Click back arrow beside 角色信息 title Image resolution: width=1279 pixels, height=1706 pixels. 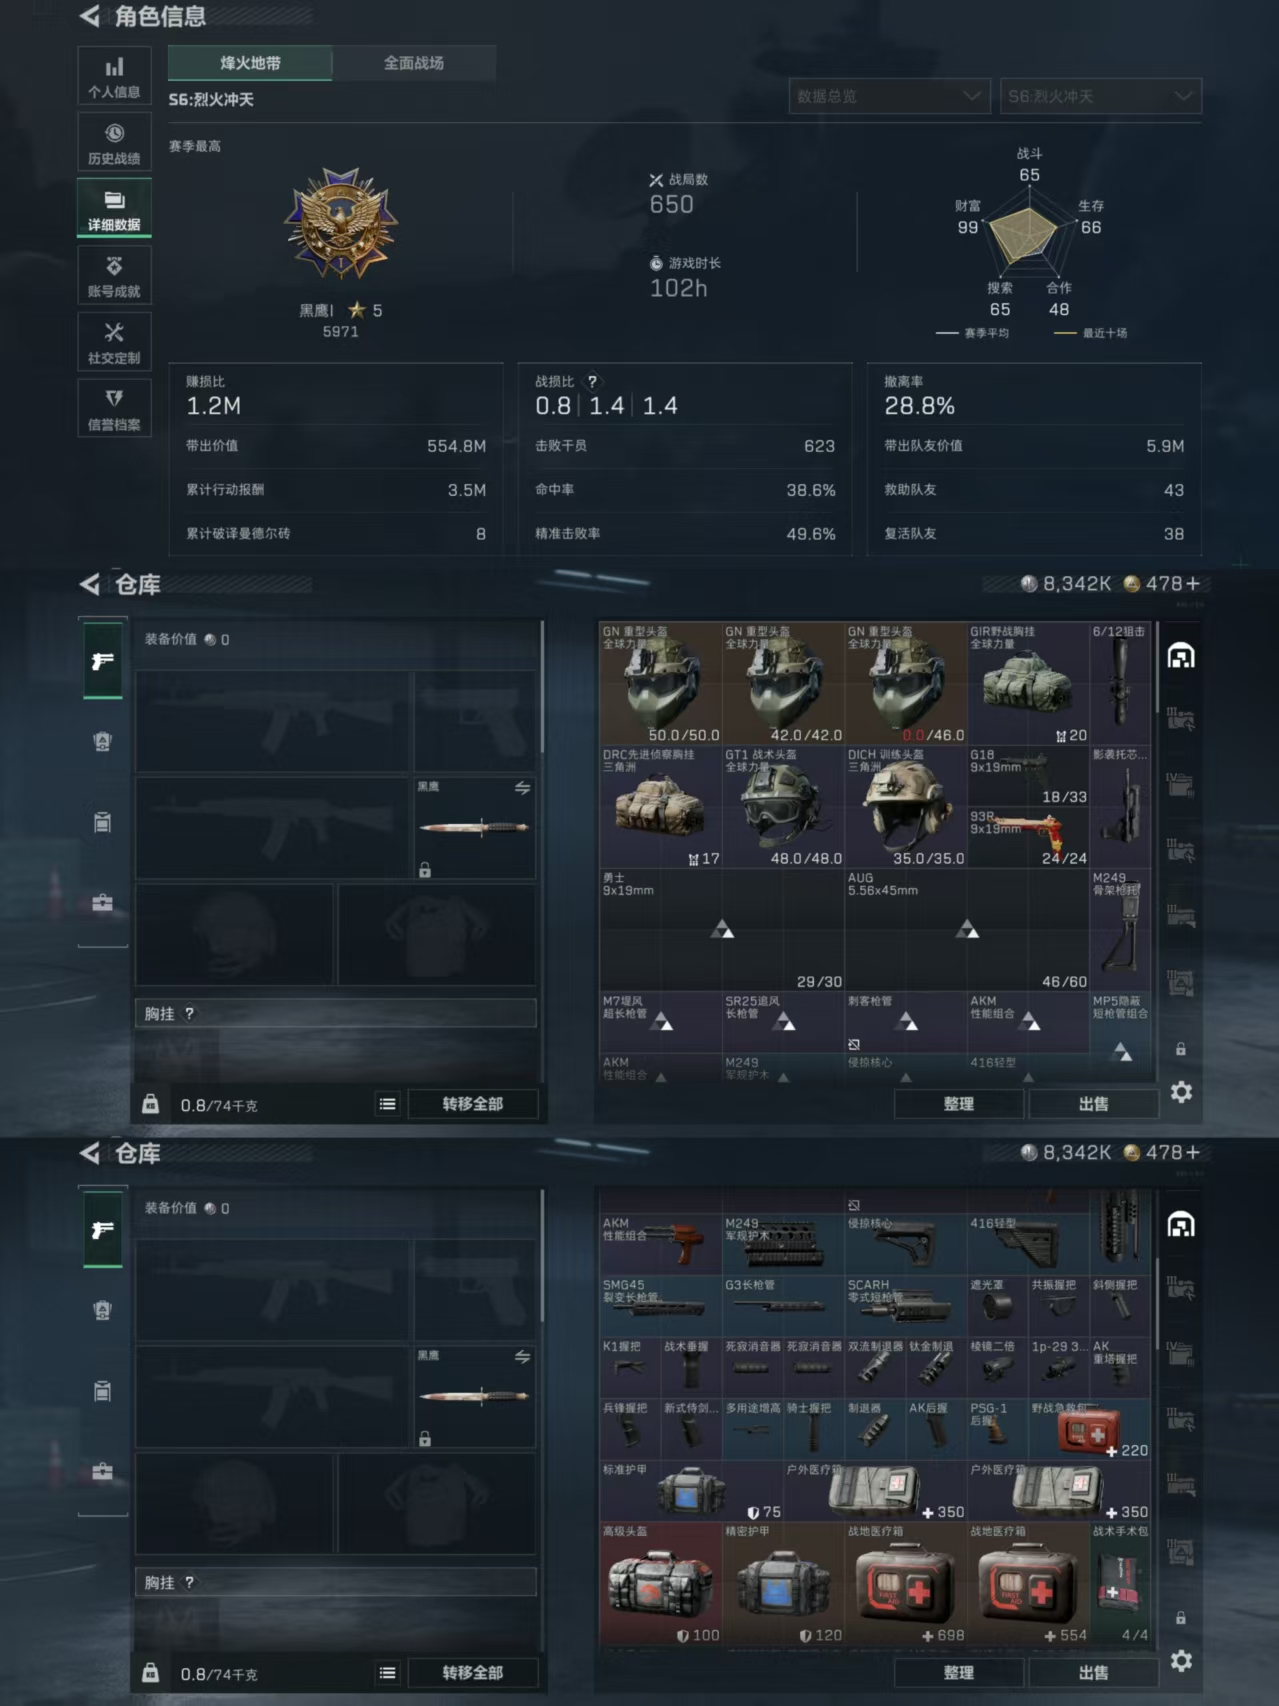point(90,16)
